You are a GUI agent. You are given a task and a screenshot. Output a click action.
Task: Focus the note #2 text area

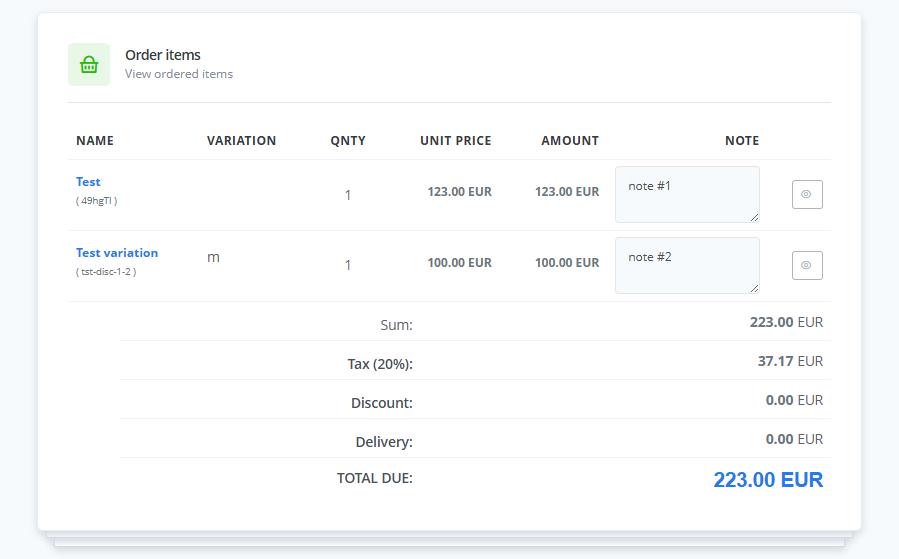click(687, 265)
